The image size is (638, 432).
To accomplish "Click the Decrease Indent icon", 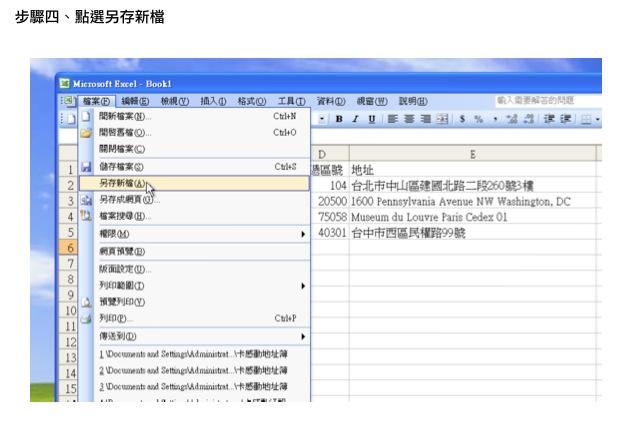I will (x=549, y=119).
